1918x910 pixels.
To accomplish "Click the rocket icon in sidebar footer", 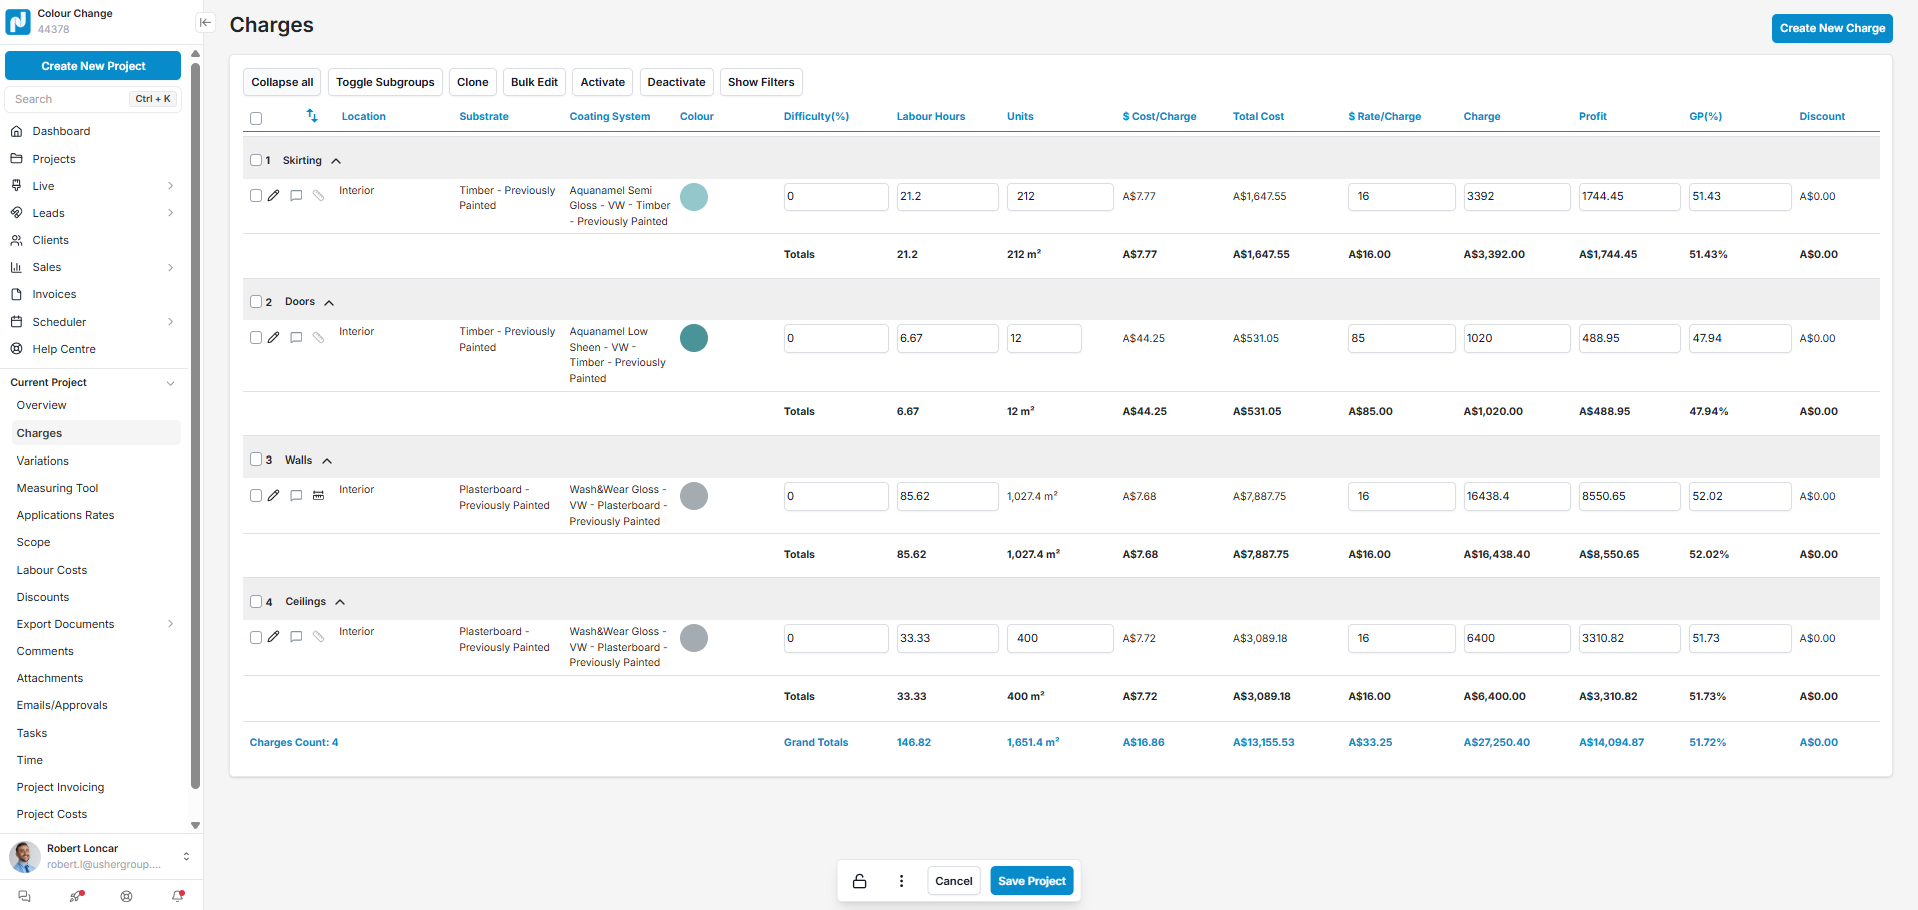I will coord(76,896).
